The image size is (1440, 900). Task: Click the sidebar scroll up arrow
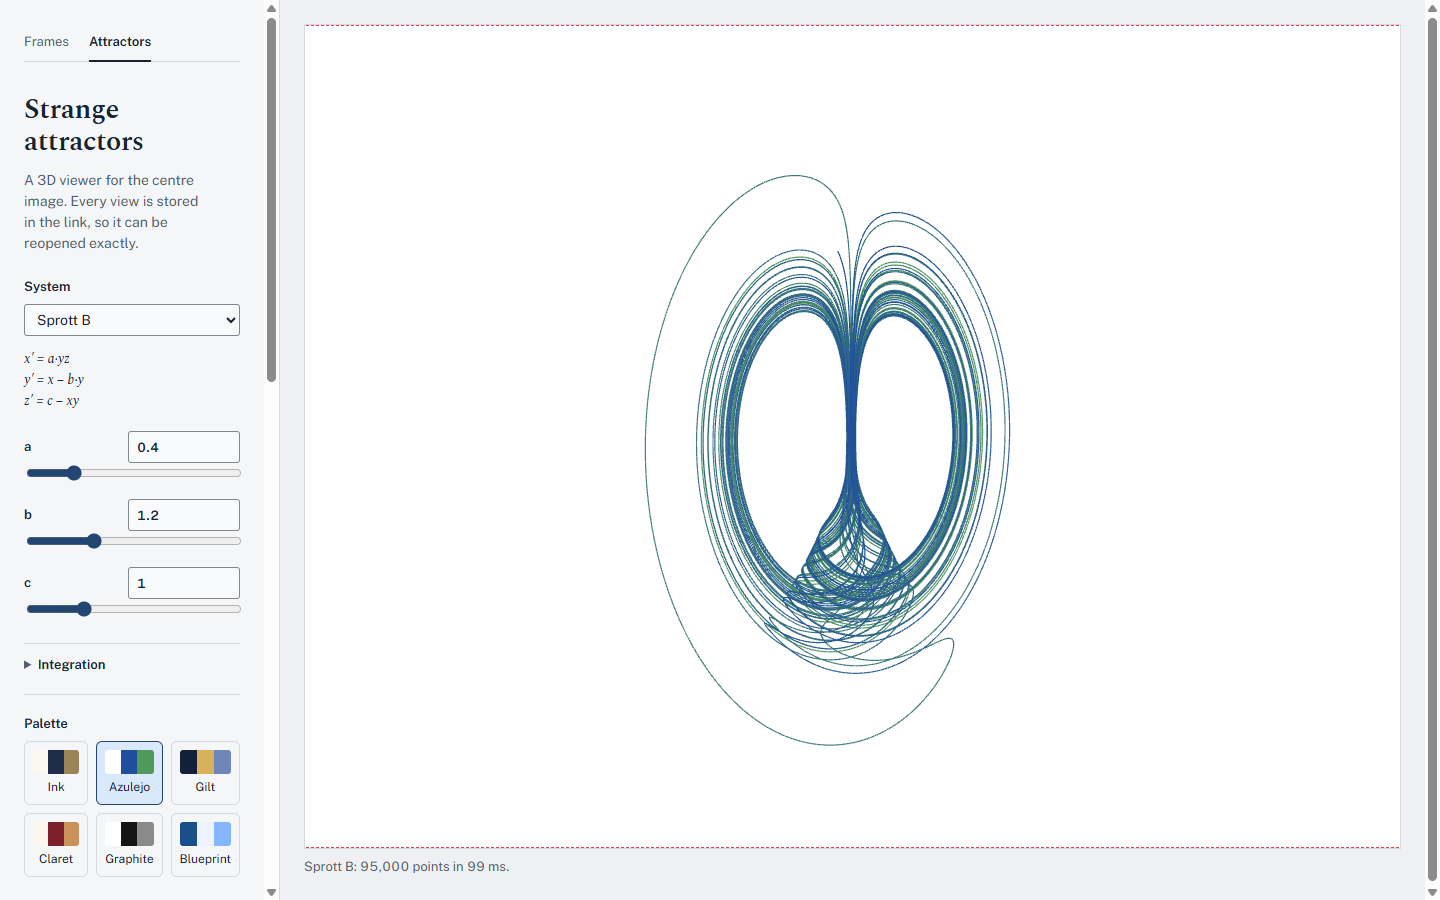tap(271, 8)
